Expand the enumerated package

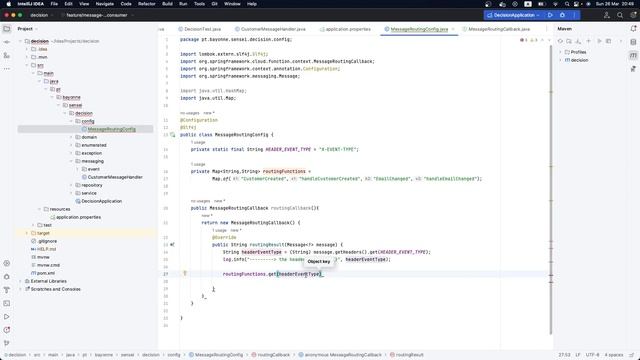(71, 145)
